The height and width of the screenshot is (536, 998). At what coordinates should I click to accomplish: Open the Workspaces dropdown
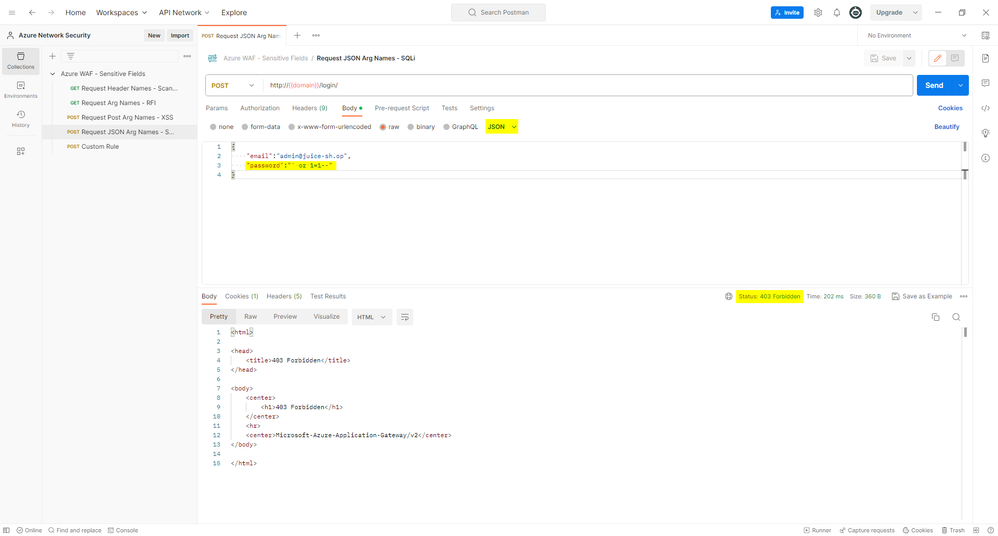coord(122,13)
